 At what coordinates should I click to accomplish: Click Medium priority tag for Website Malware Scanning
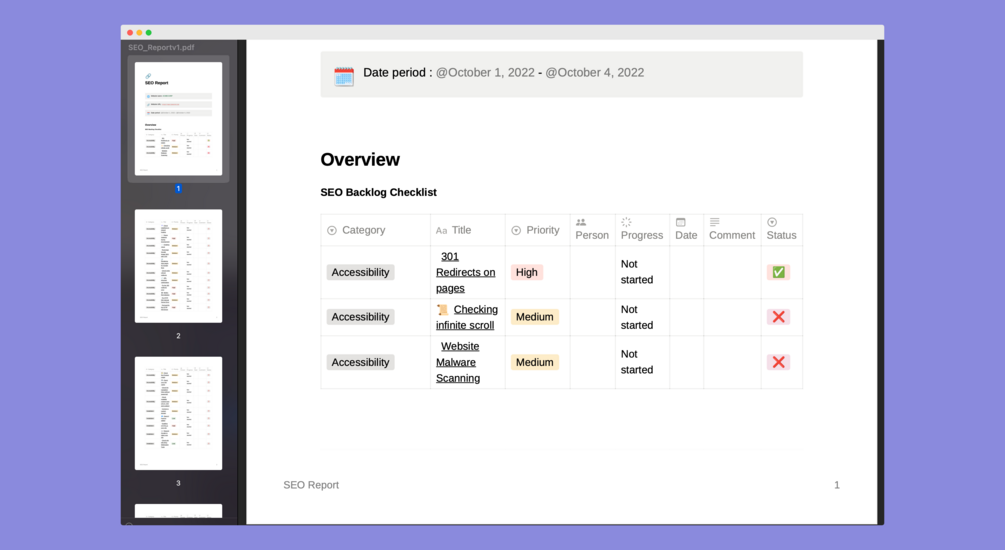point(535,362)
